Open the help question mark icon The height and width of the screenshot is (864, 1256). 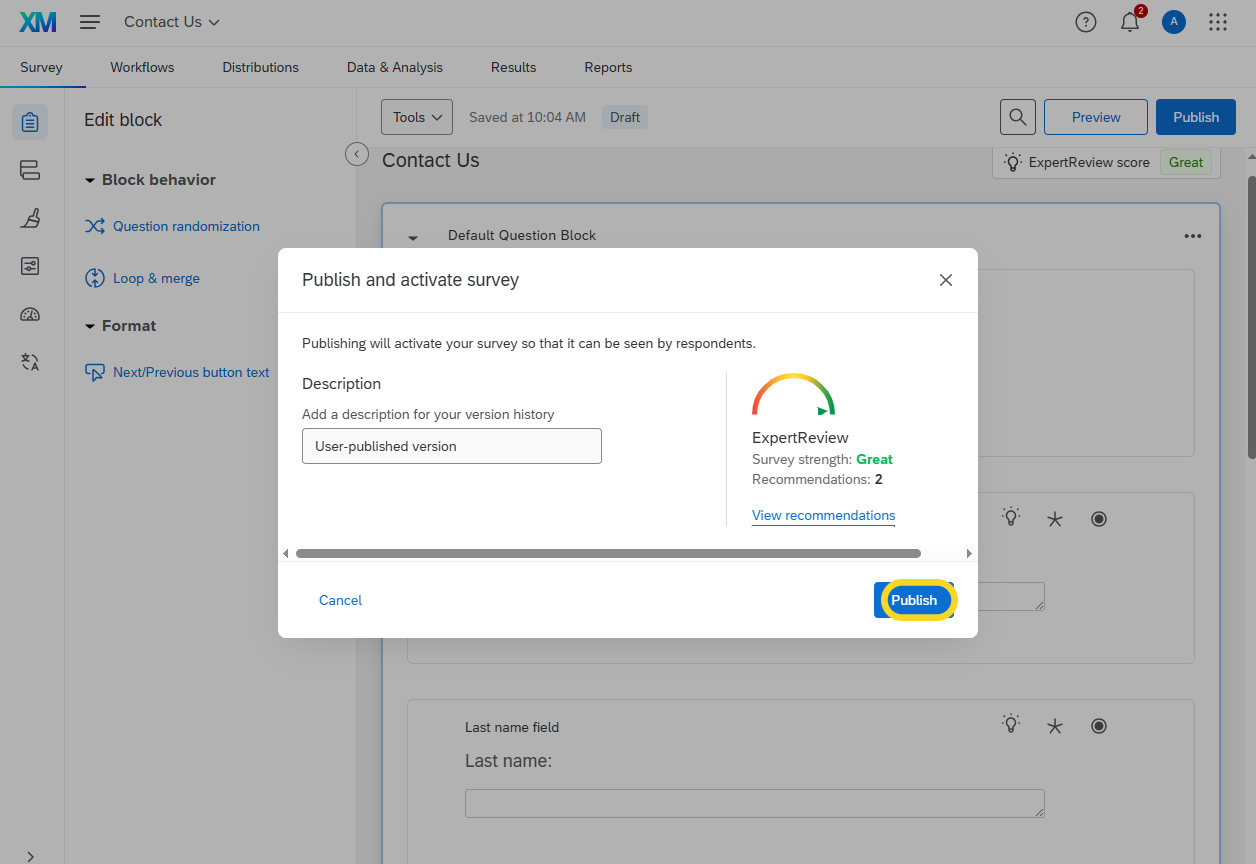tap(1085, 22)
